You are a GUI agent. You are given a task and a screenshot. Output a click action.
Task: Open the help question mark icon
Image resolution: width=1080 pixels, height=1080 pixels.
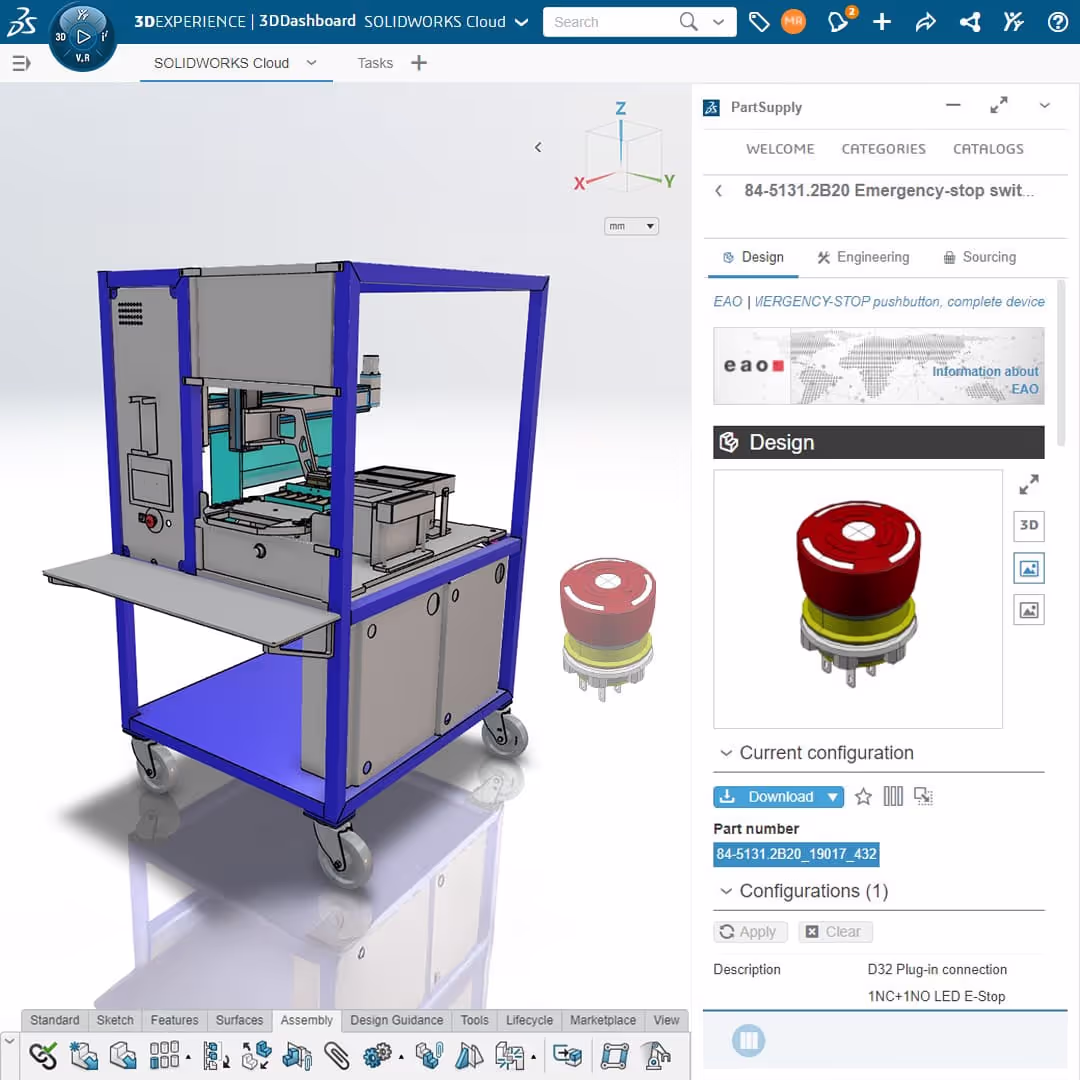1057,22
